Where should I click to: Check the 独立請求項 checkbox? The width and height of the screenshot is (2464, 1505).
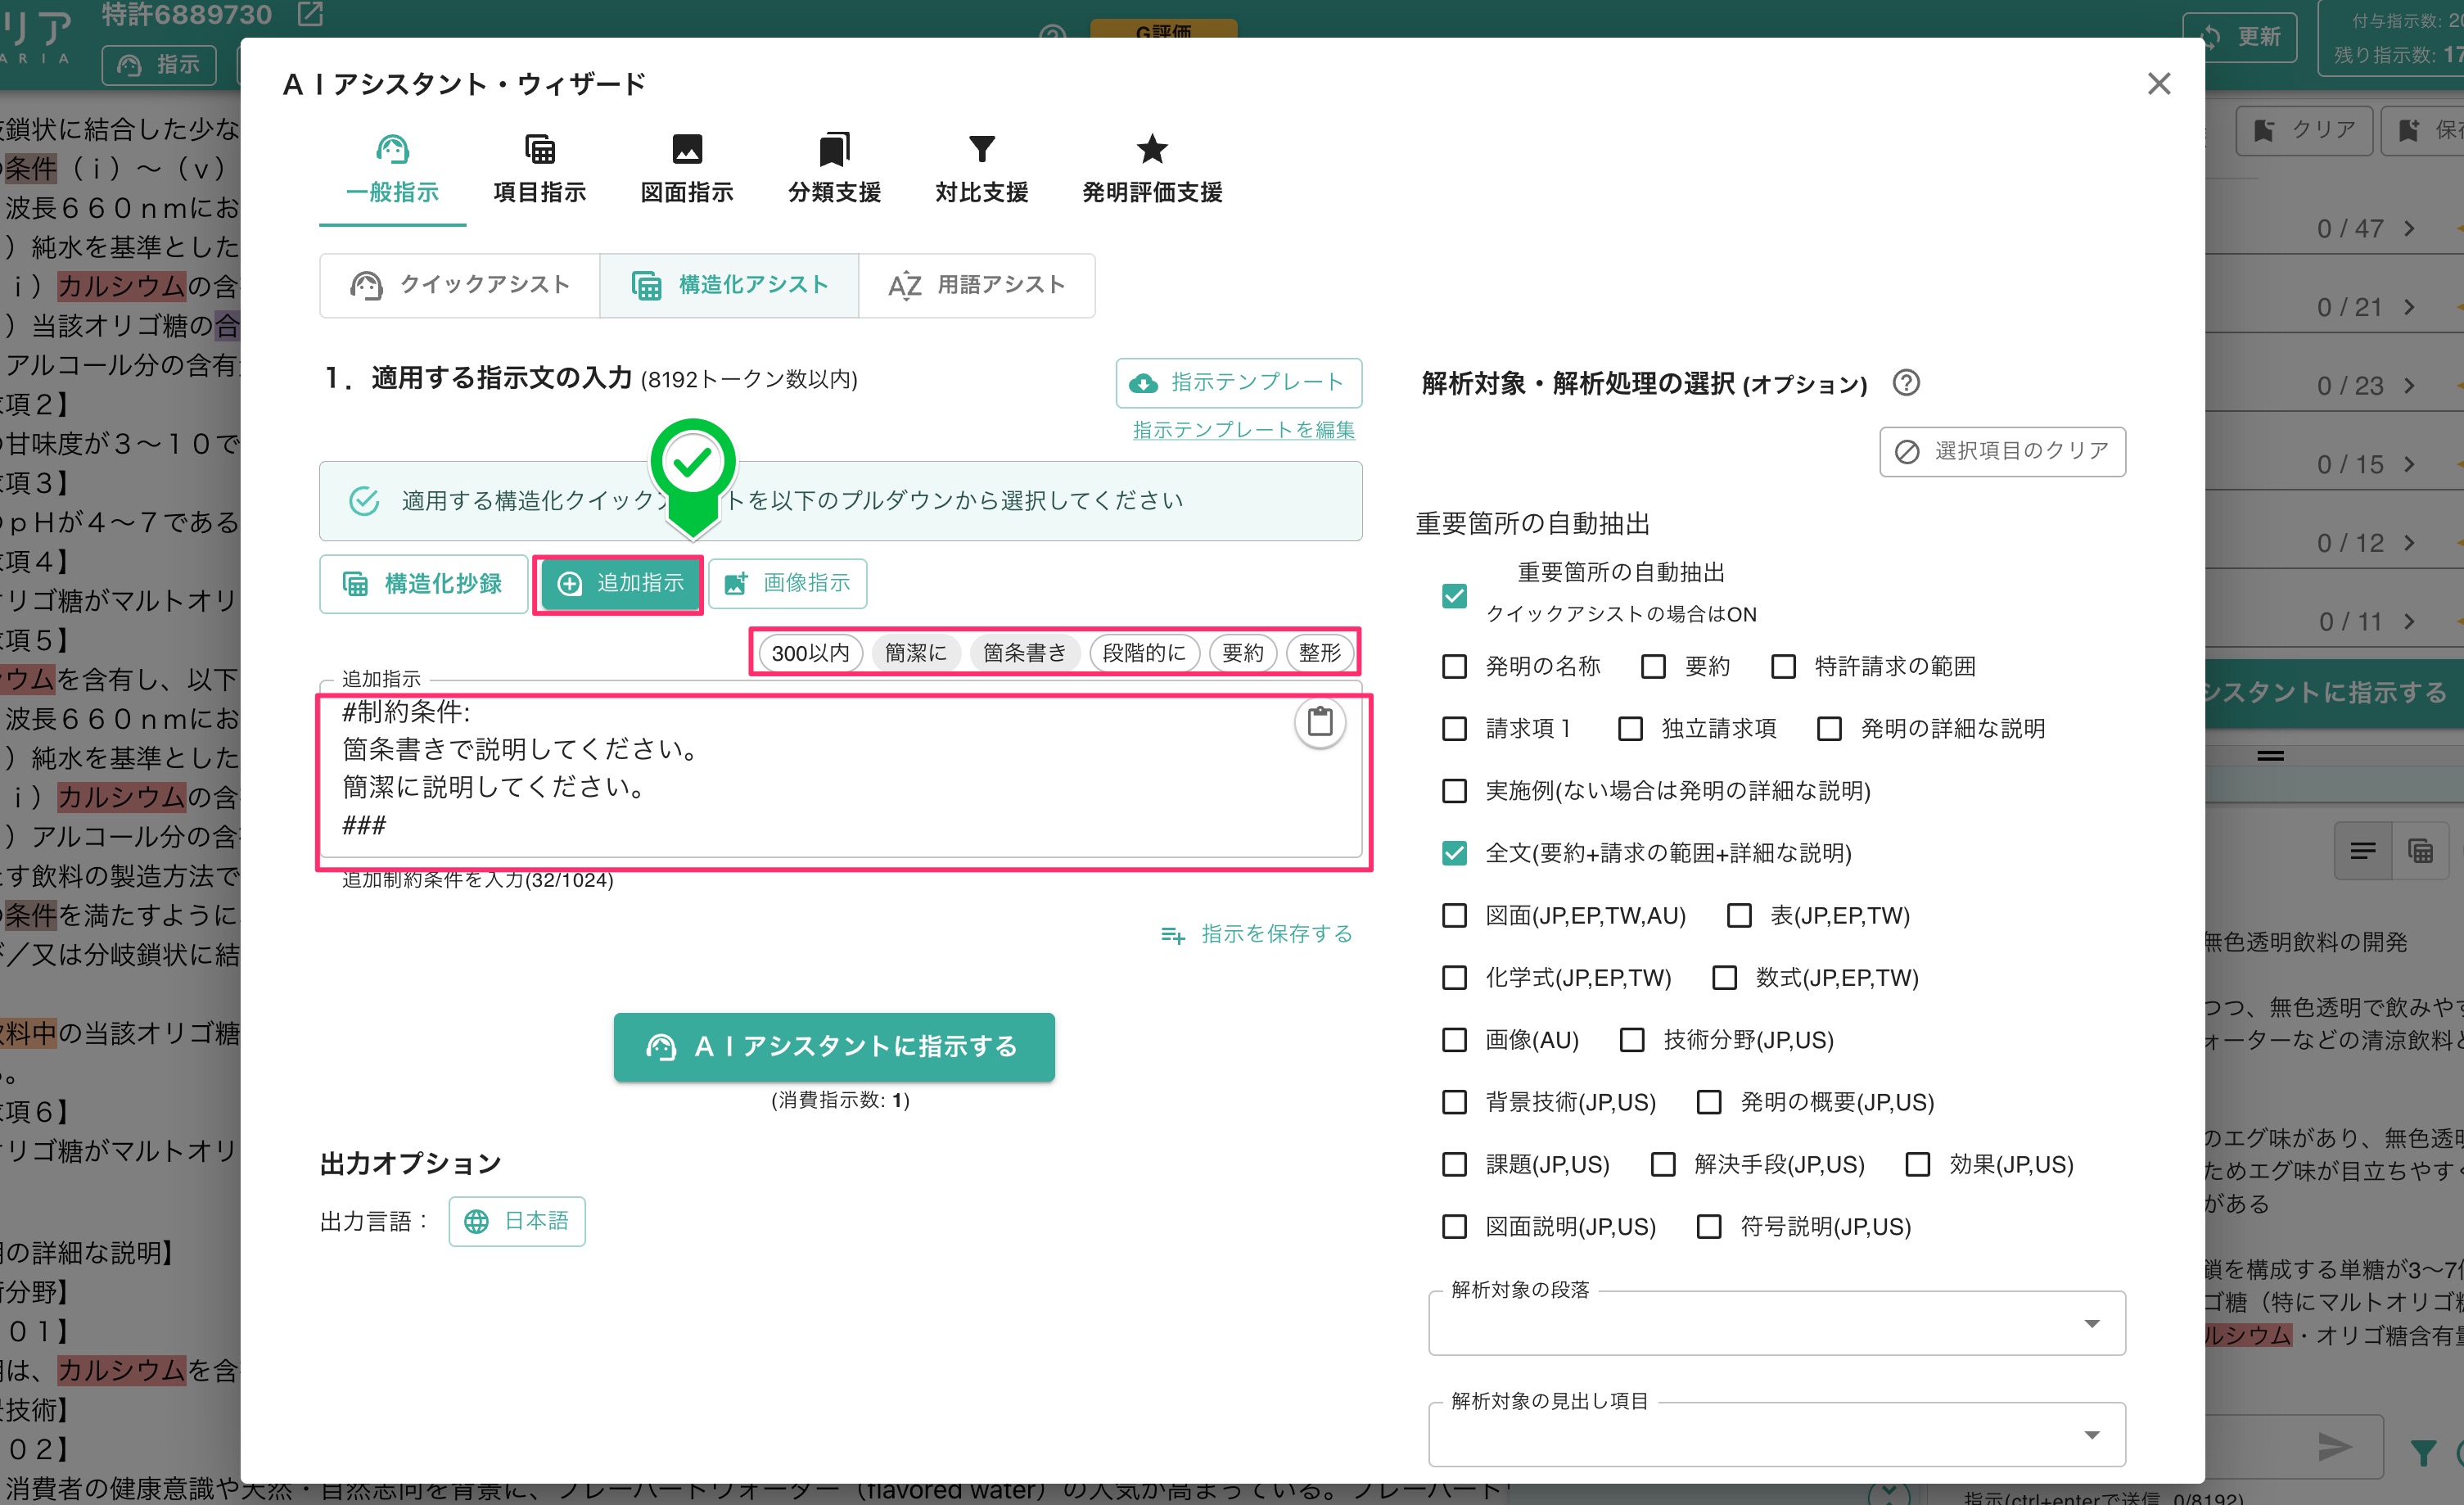pos(1630,728)
